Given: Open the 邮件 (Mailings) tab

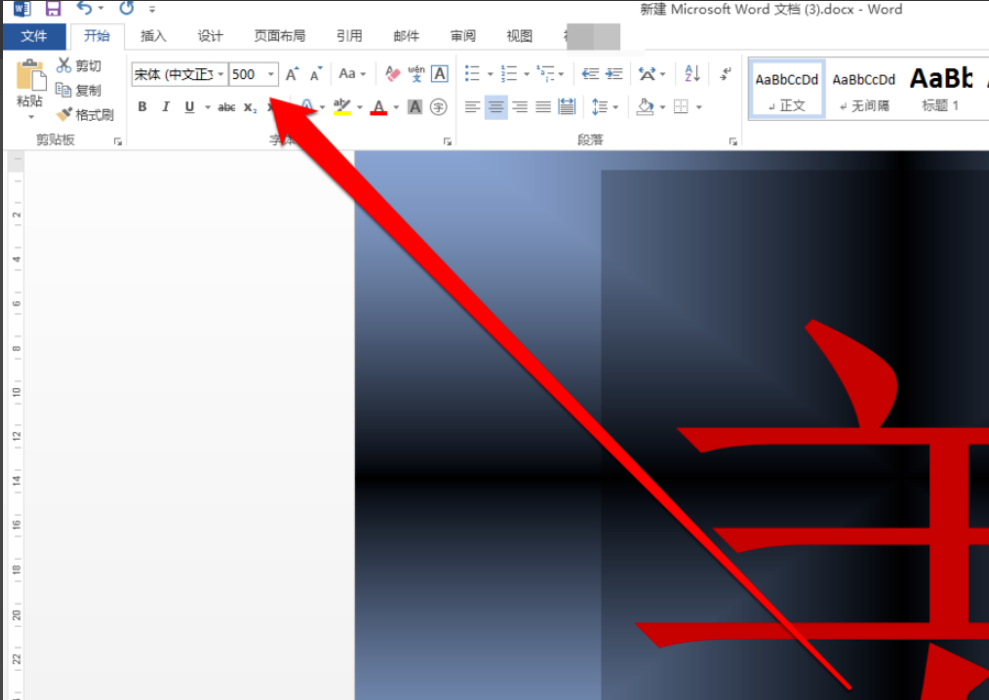Looking at the screenshot, I should click(406, 36).
